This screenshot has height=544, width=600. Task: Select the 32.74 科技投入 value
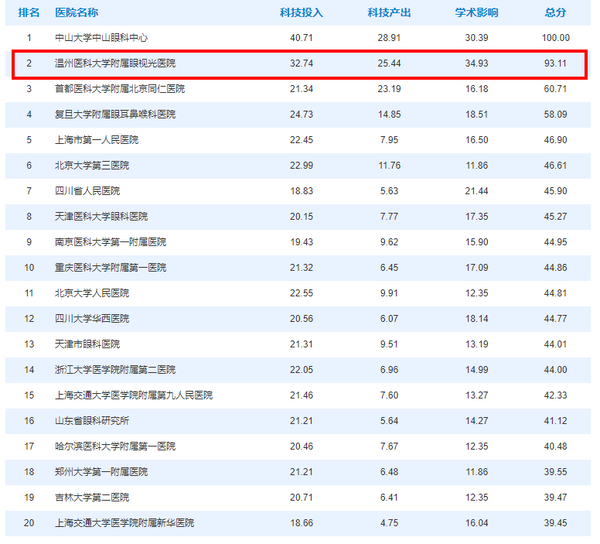pos(302,63)
